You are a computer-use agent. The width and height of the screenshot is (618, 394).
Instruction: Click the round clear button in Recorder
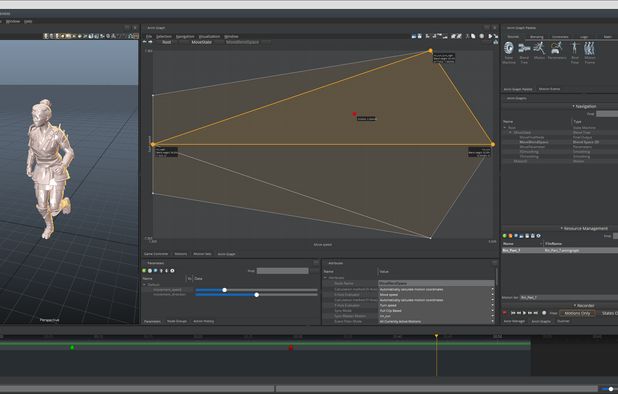tap(544, 313)
